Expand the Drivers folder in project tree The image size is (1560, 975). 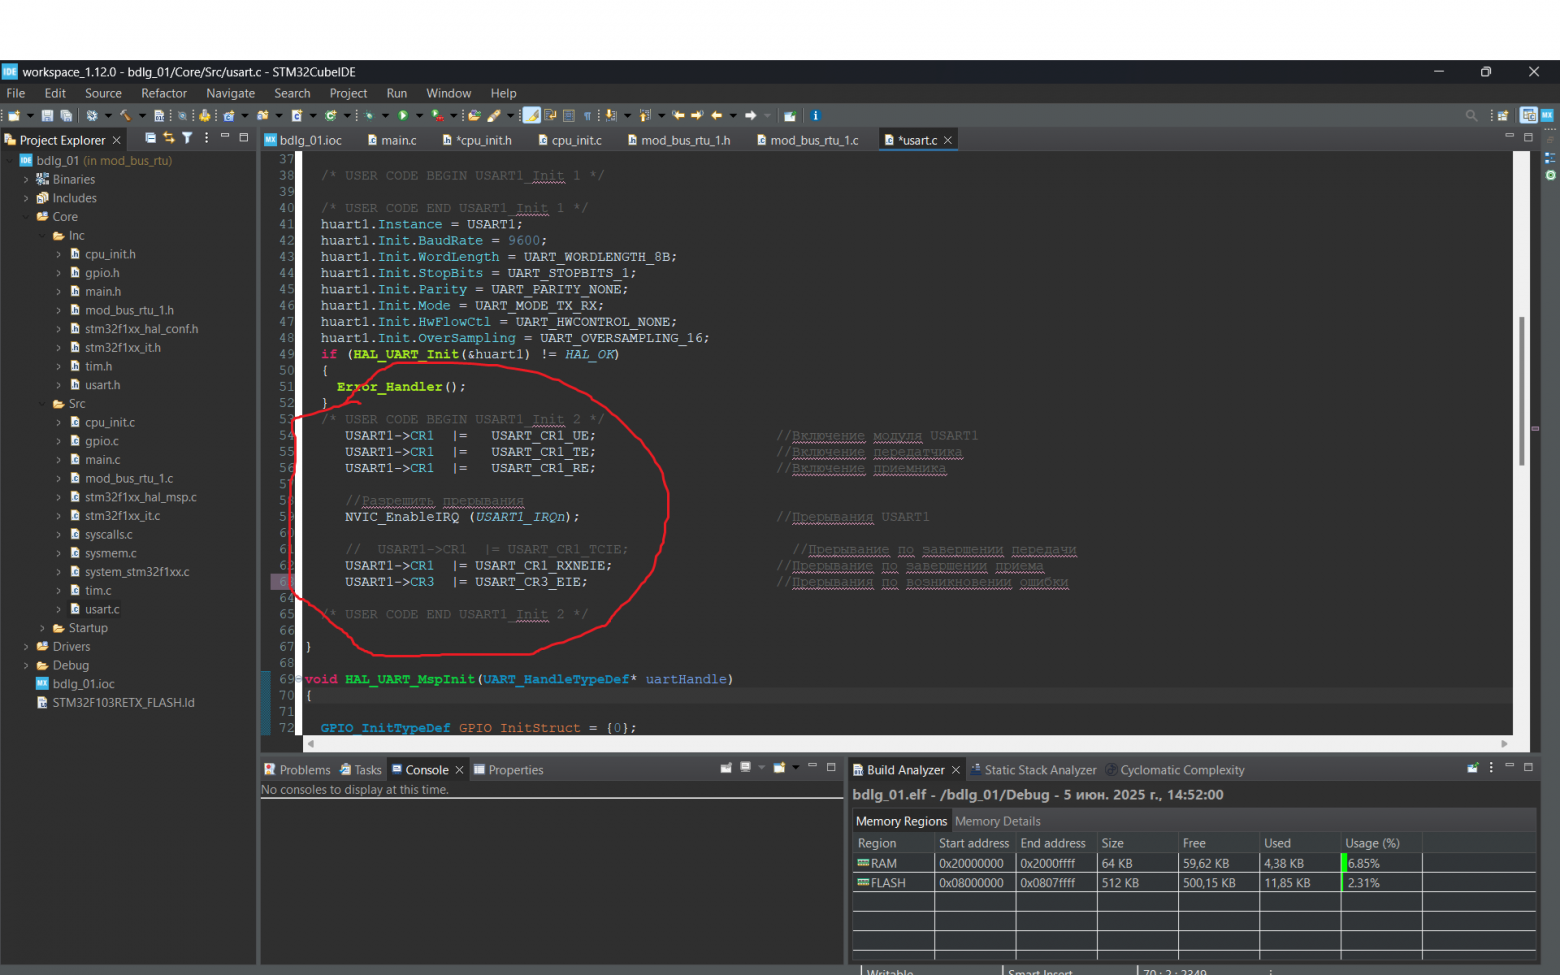point(26,647)
